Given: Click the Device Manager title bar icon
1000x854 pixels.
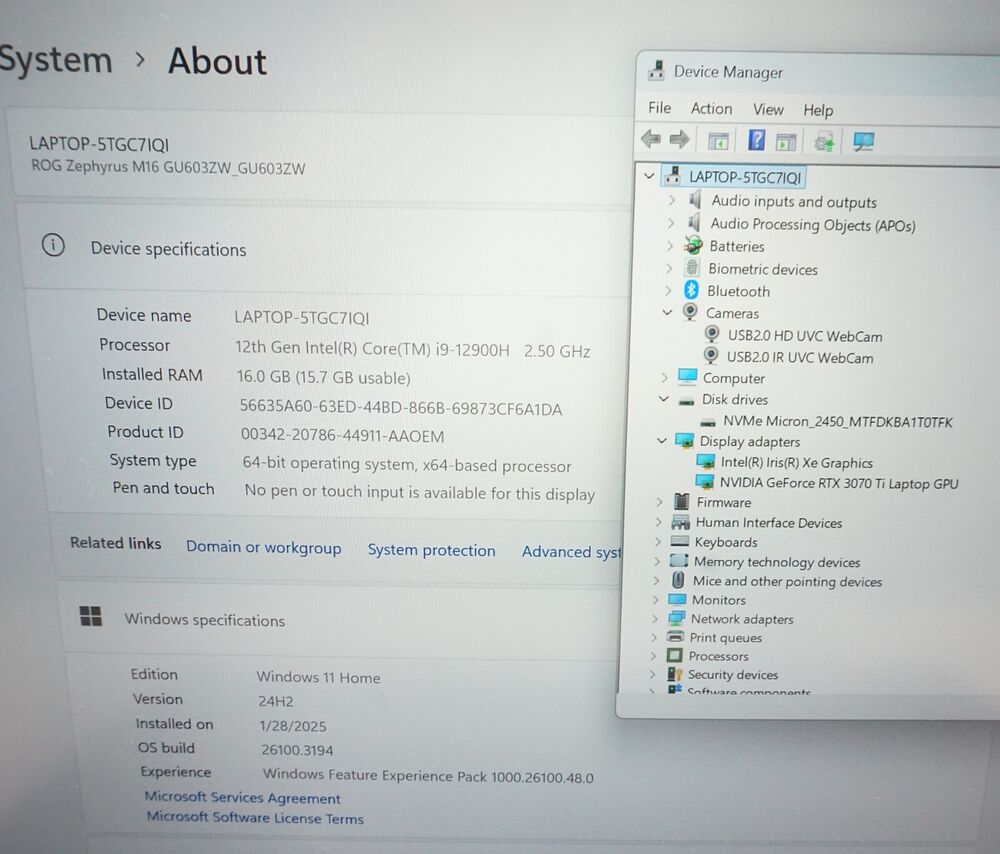Looking at the screenshot, I should point(656,70).
